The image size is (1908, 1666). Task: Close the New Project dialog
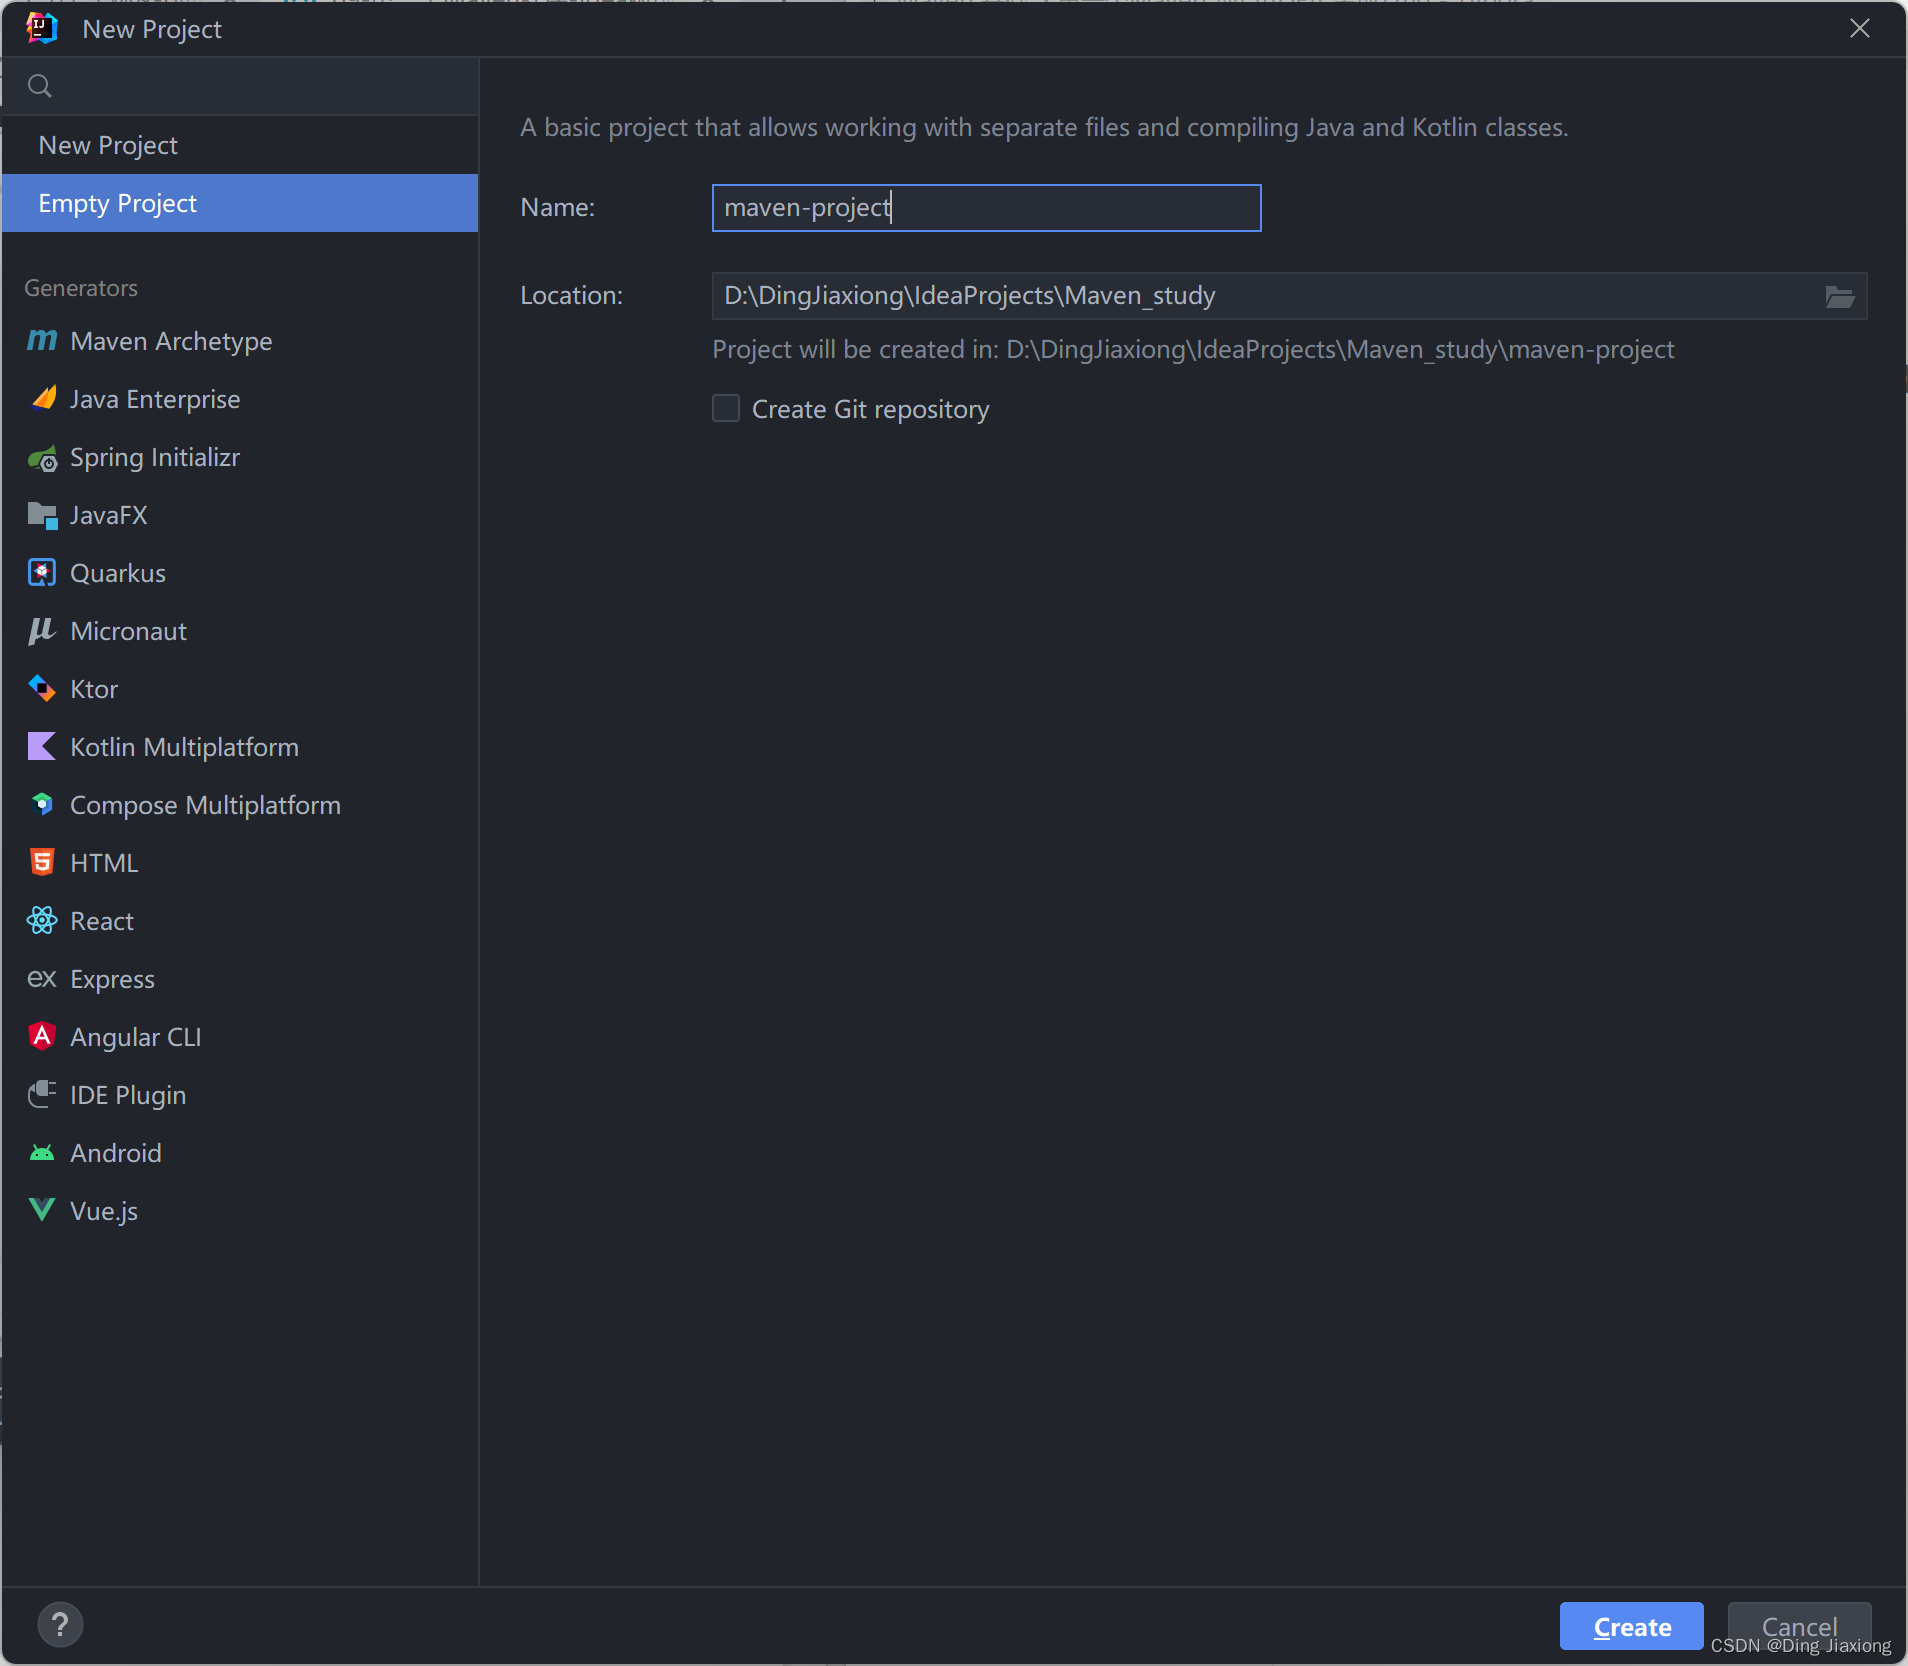pos(1860,28)
